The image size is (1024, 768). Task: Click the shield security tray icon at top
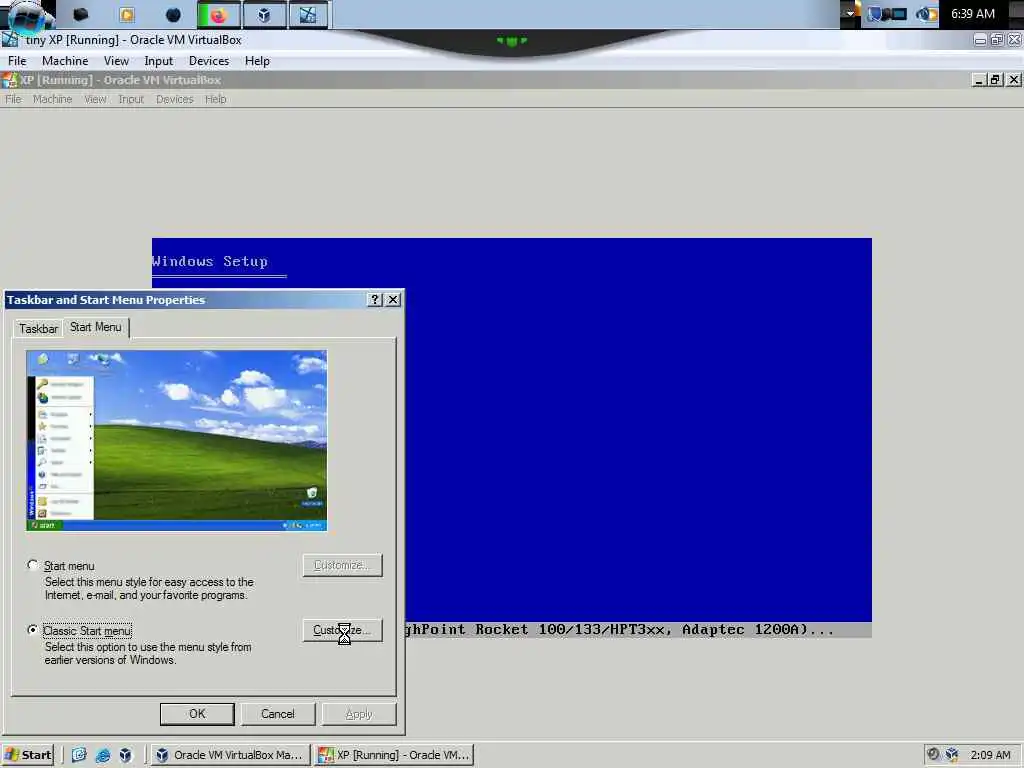(x=875, y=14)
